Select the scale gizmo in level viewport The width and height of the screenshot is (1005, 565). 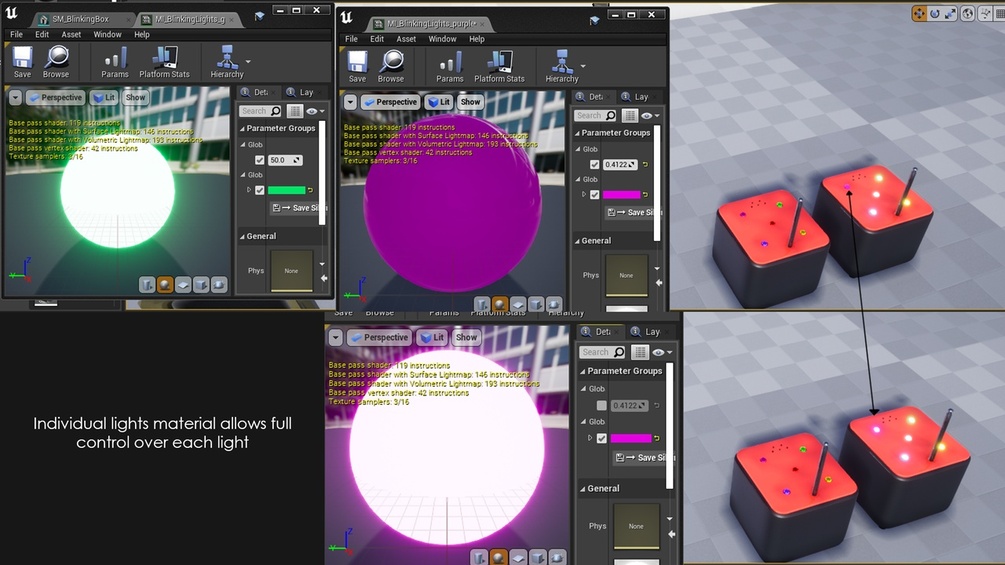(x=951, y=13)
